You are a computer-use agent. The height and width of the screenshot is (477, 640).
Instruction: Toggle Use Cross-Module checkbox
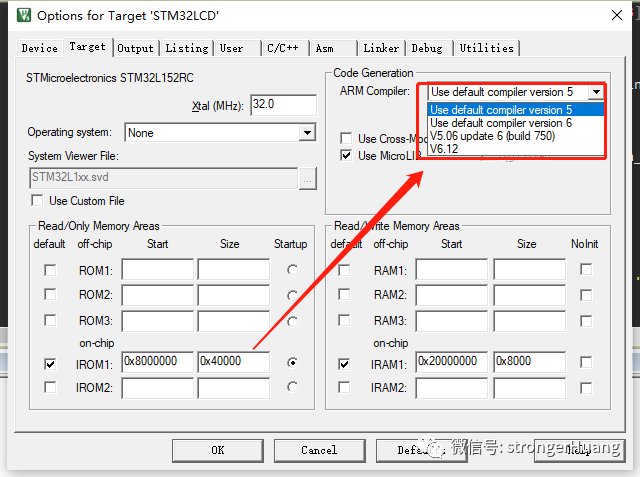[346, 138]
